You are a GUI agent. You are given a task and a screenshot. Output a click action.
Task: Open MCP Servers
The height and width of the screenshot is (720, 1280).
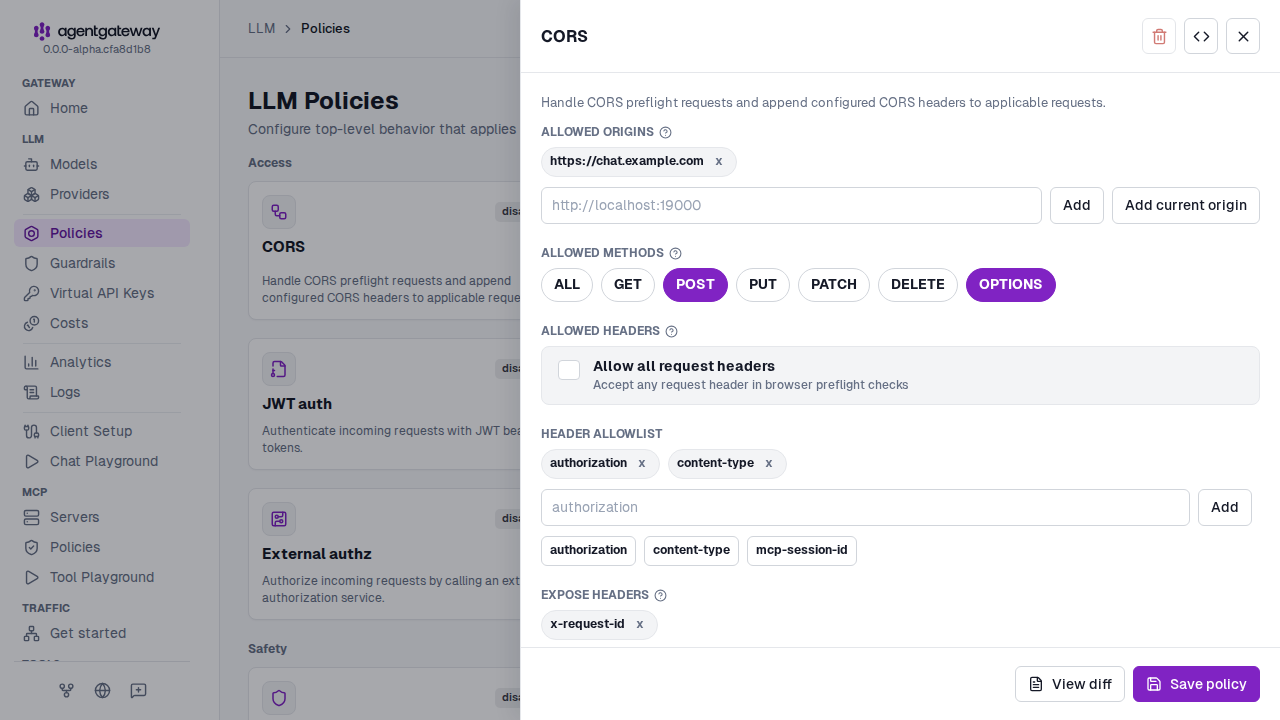[101, 517]
